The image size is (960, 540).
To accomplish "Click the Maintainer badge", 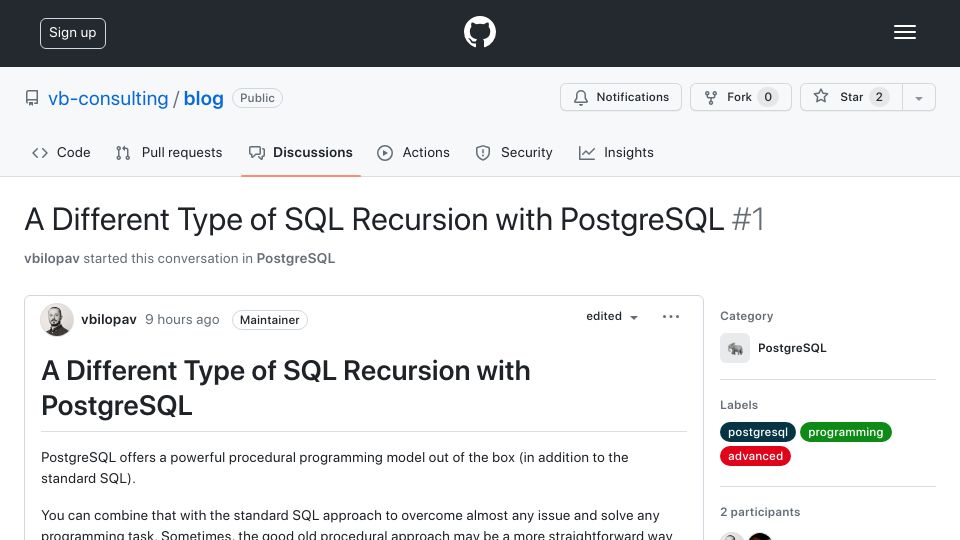I will click(x=269, y=320).
